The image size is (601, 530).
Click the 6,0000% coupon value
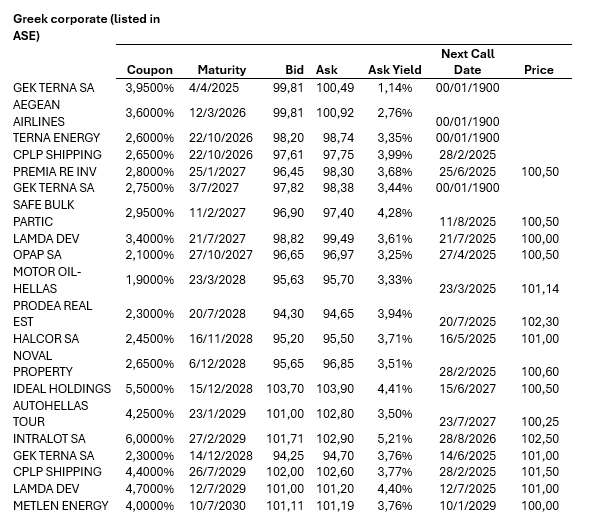(x=149, y=438)
